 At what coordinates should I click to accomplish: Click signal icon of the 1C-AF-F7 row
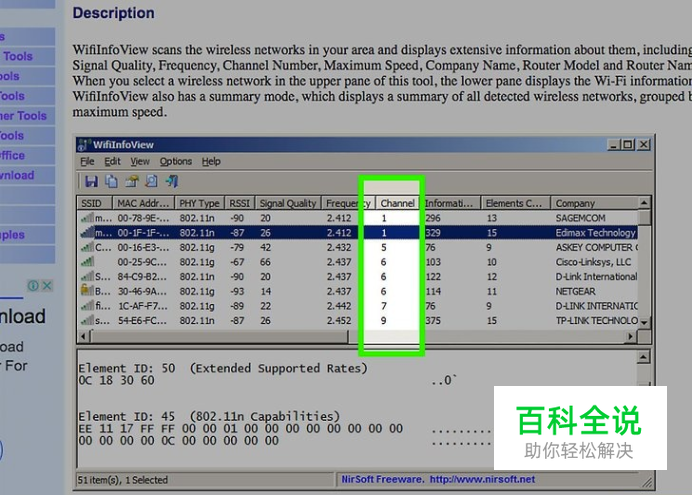coord(87,305)
